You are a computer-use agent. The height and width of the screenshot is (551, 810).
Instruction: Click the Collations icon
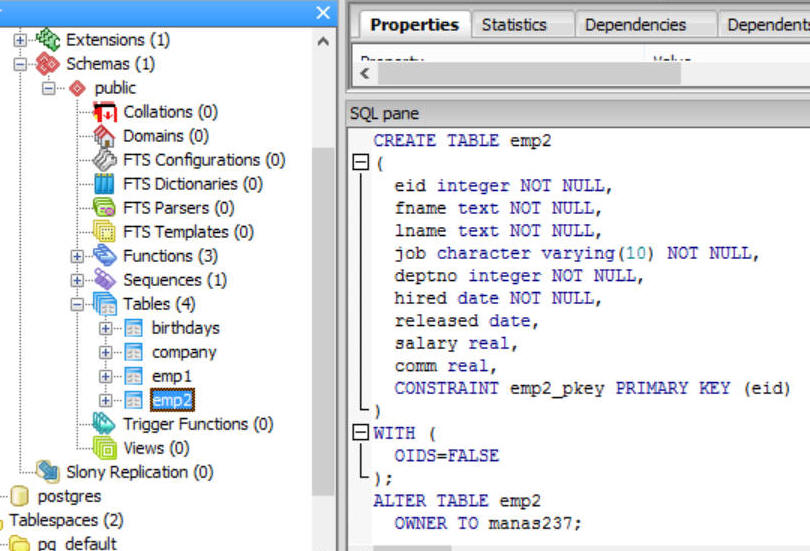pyautogui.click(x=105, y=112)
